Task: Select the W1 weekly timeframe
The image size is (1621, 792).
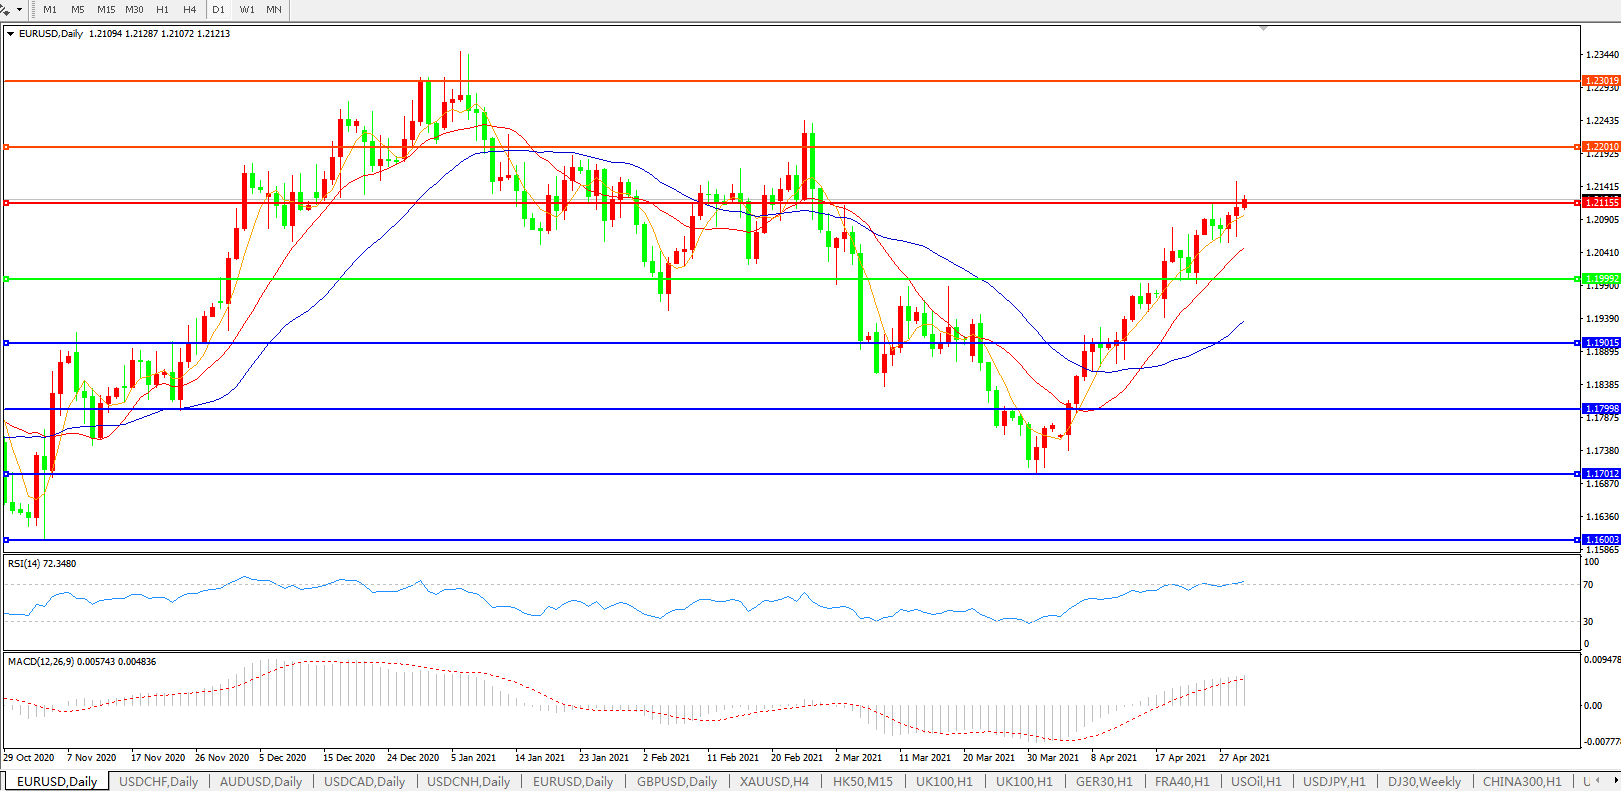Action: click(x=247, y=10)
